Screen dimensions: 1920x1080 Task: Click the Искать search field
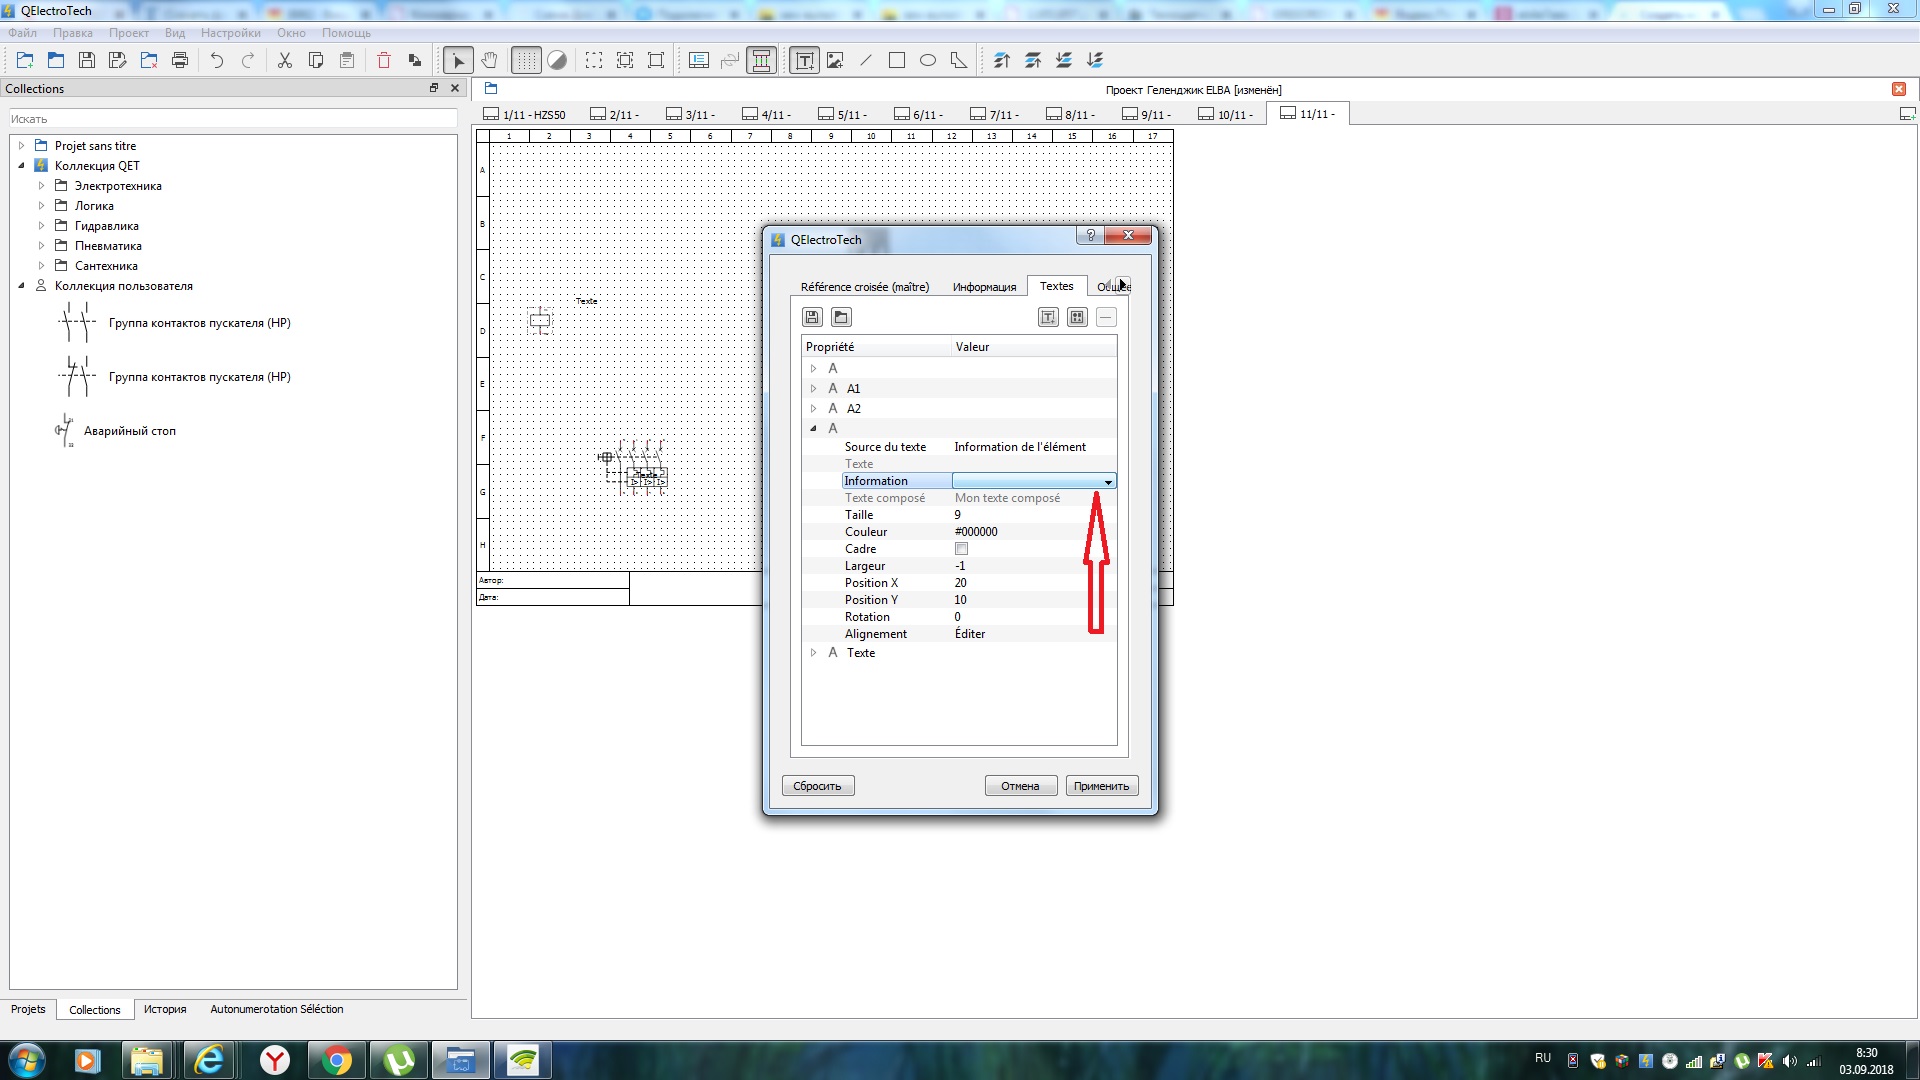click(232, 119)
